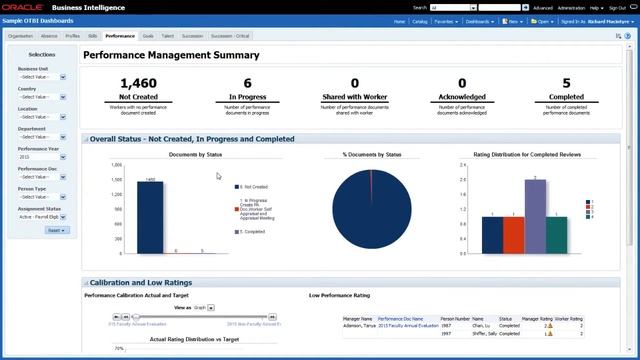Image resolution: width=640 pixels, height=360 pixels.
Task: Click the pie chart in % Documents by Status
Action: (372, 209)
